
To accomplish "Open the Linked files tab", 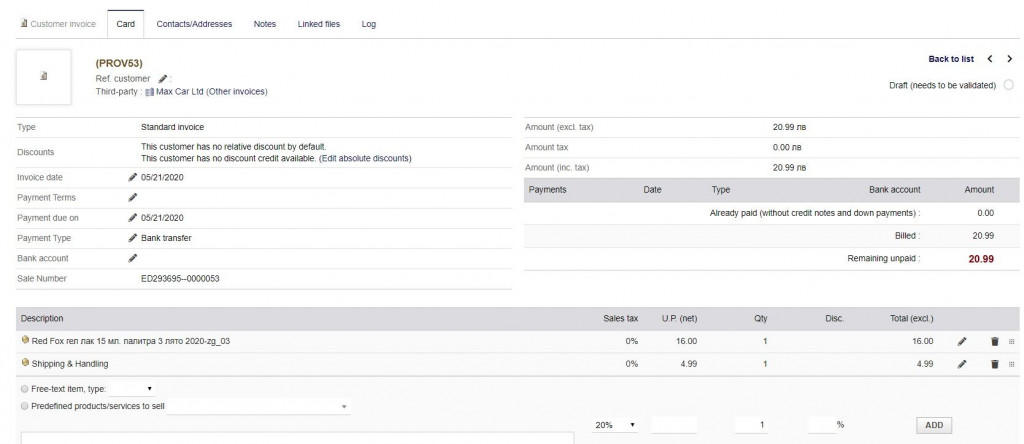I will click(x=318, y=23).
